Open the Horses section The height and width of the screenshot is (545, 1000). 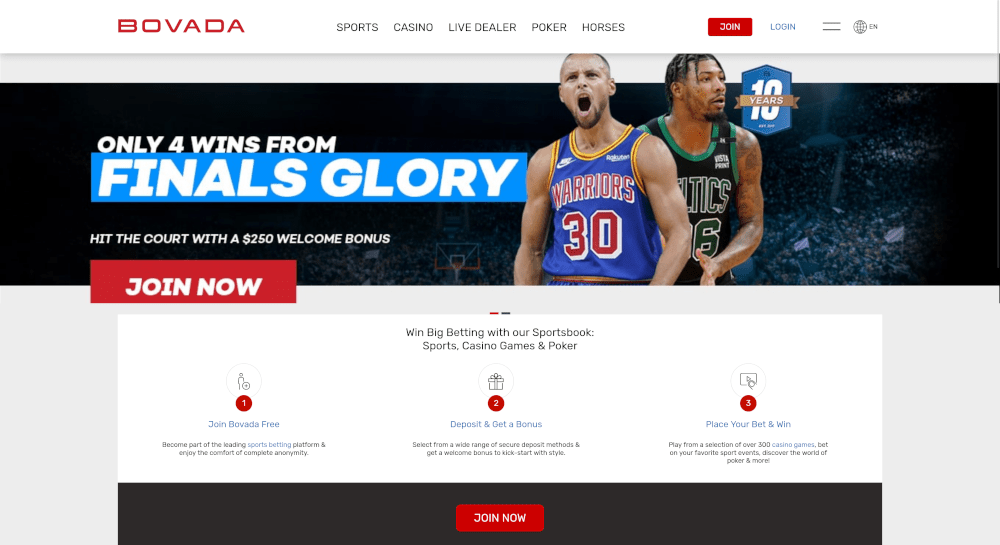603,27
